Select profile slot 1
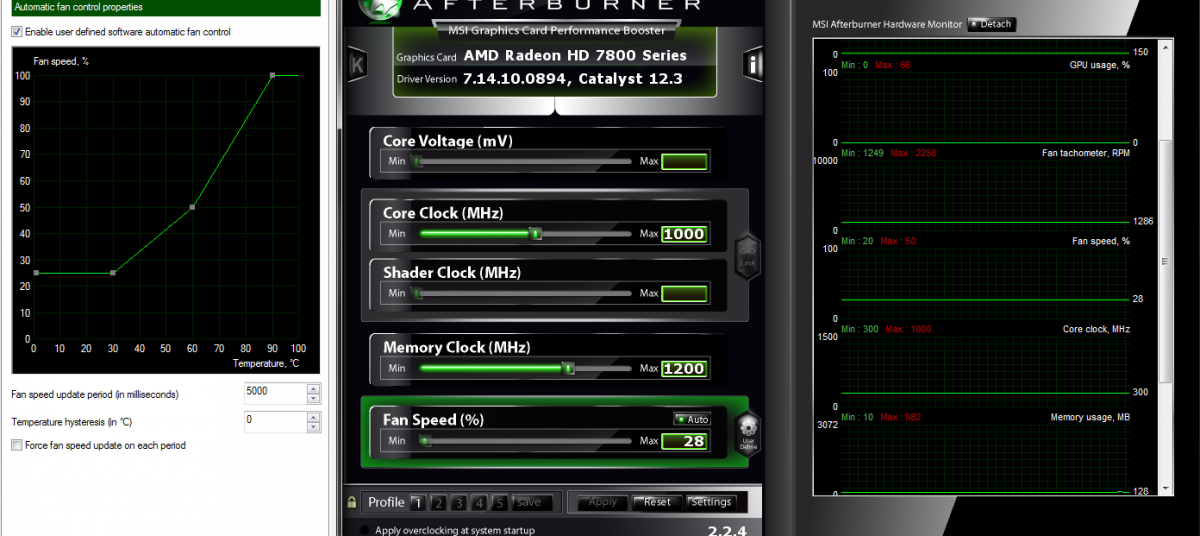Screen dimensions: 1200x536 click(418, 502)
